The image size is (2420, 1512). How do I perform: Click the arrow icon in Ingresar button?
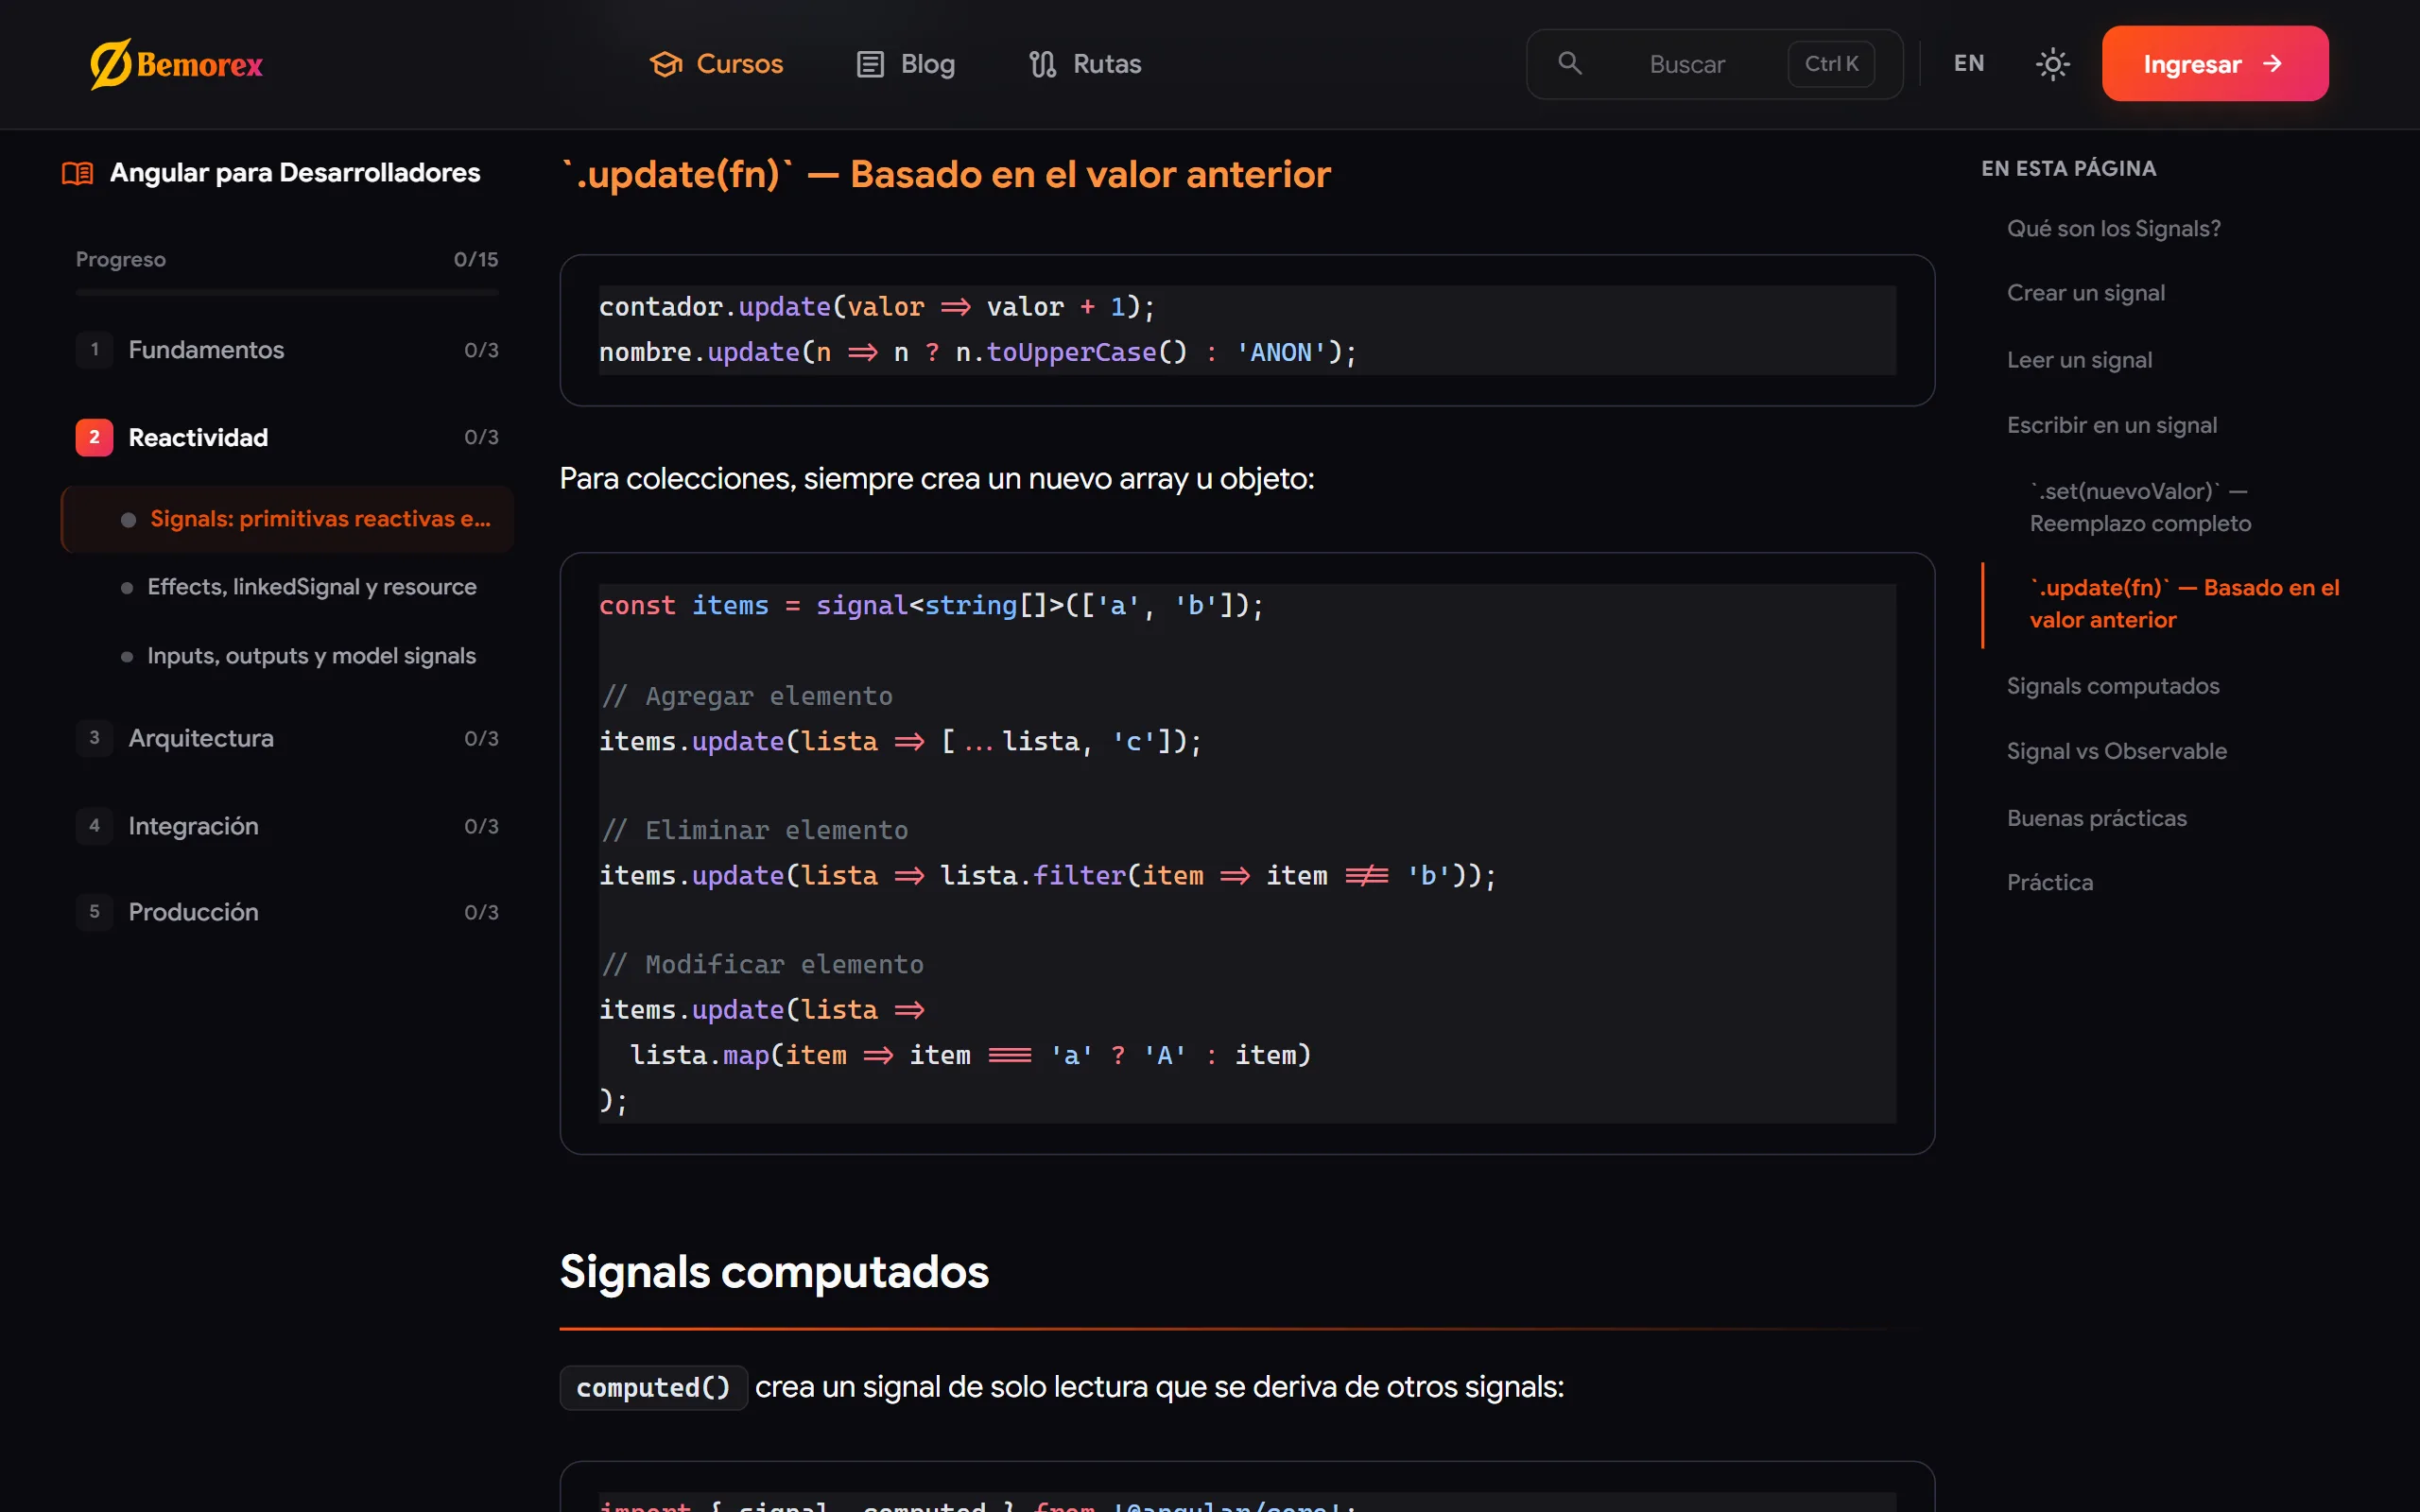(x=2273, y=64)
